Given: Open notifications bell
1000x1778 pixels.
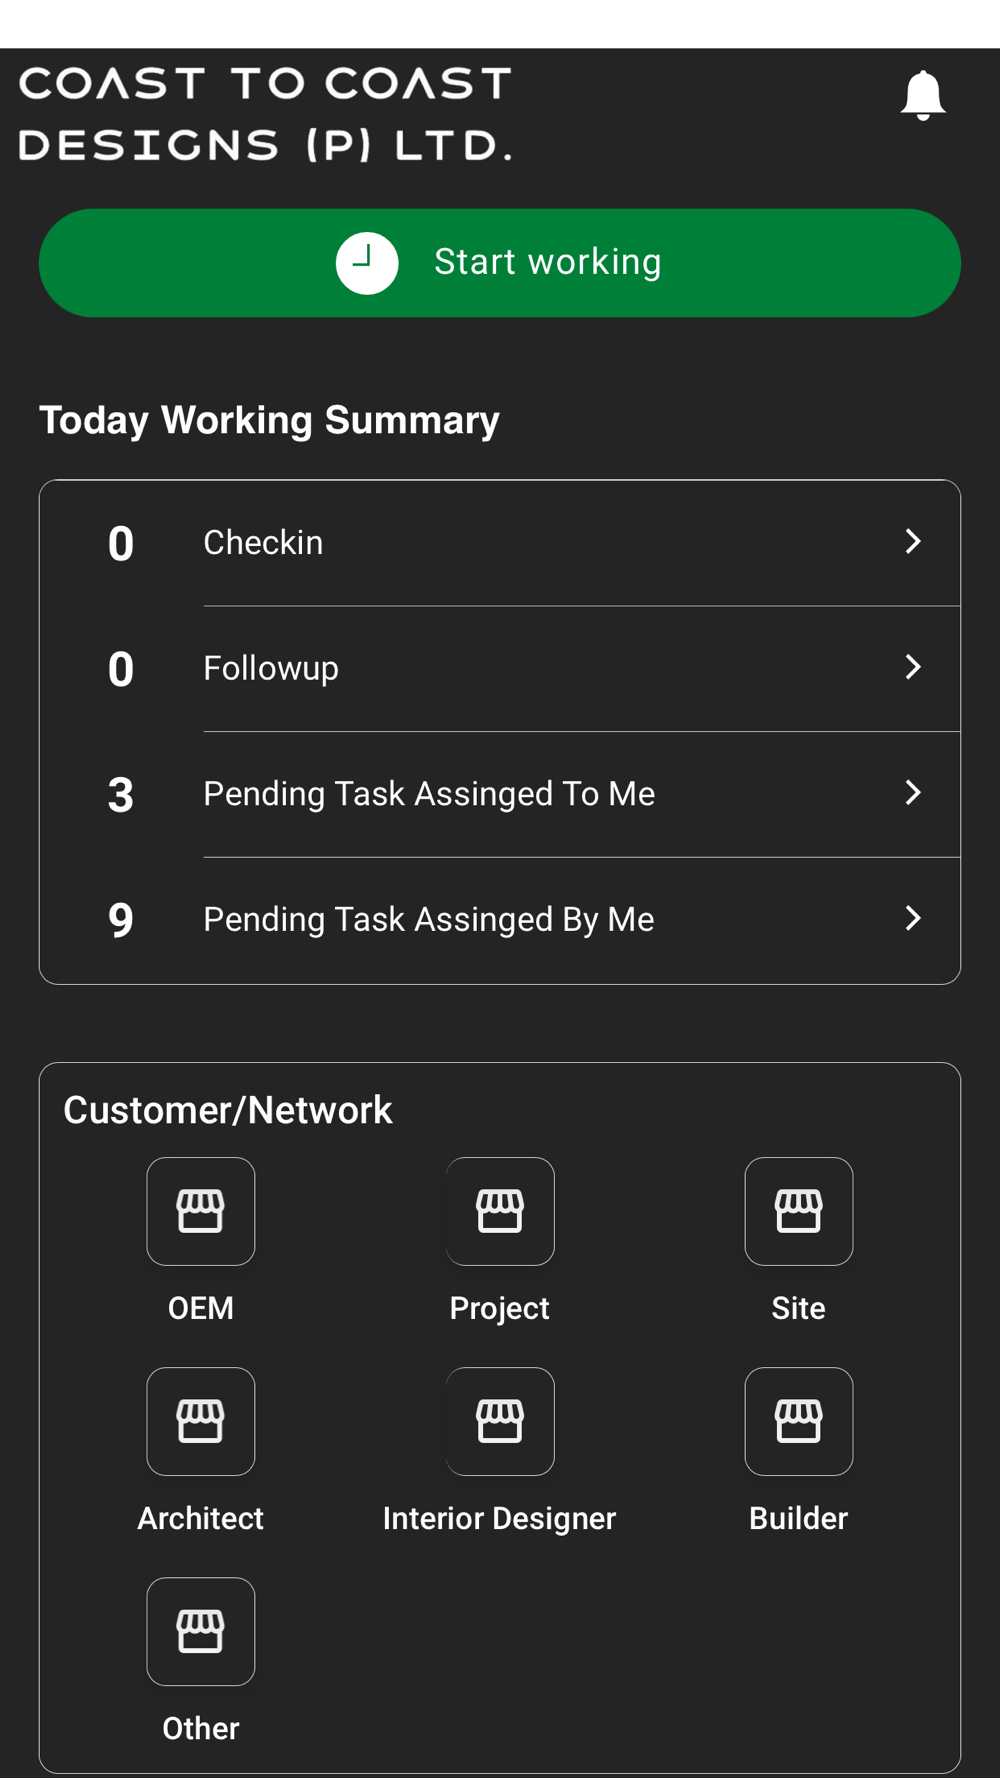Looking at the screenshot, I should point(922,96).
